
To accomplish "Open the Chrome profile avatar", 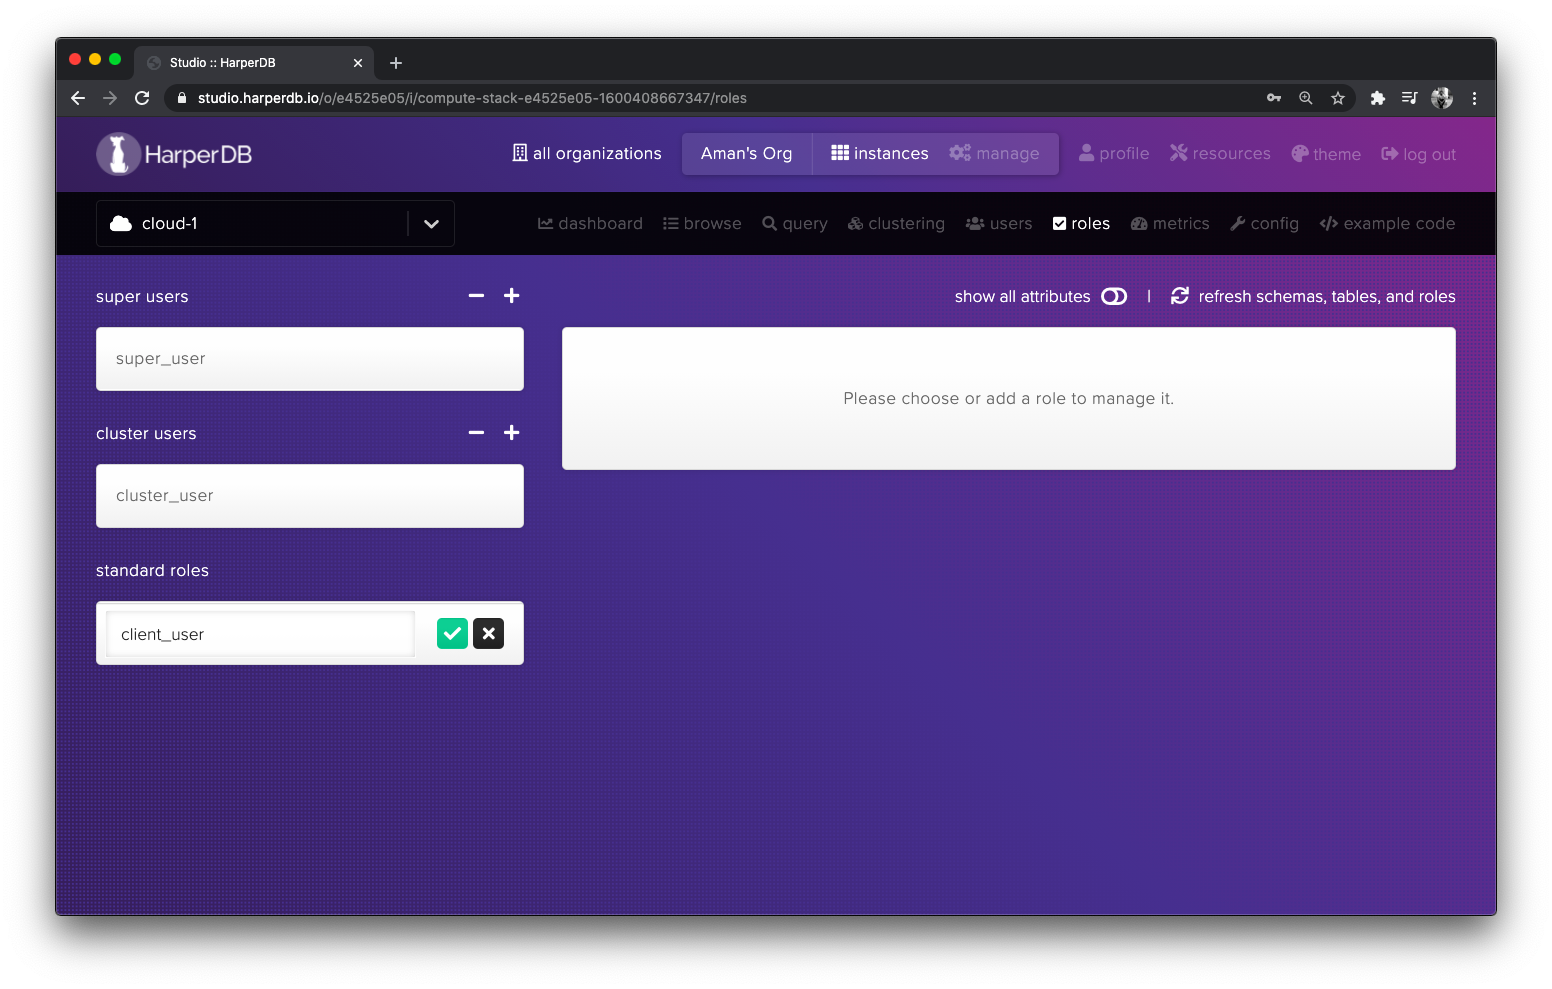I will click(1442, 98).
